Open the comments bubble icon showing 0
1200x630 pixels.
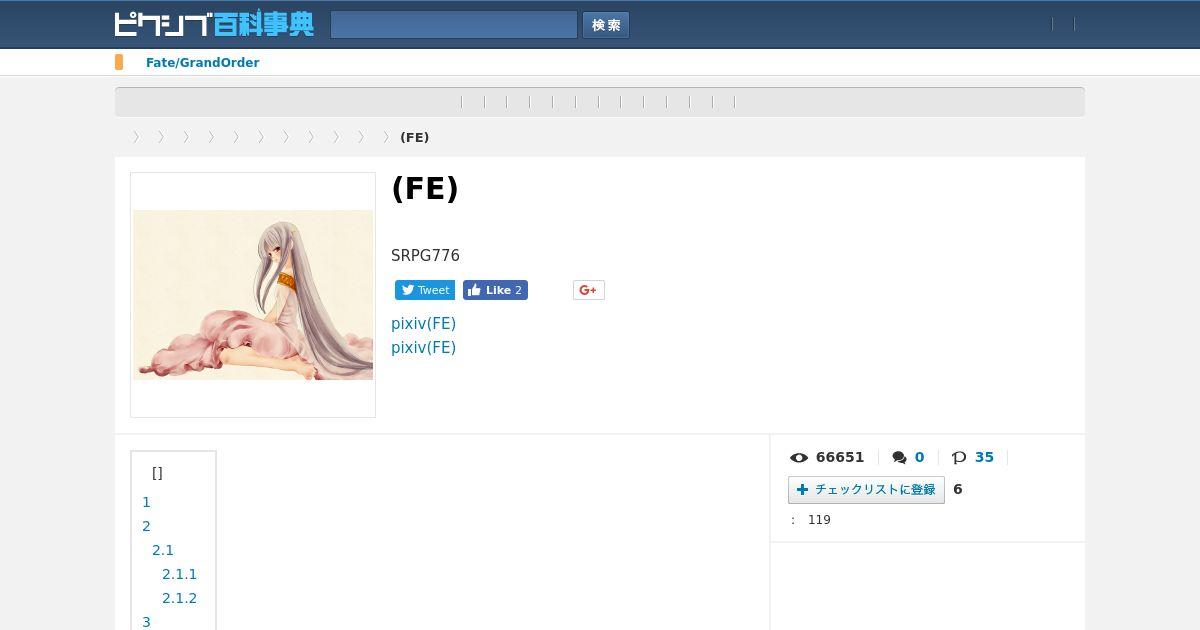tap(900, 458)
